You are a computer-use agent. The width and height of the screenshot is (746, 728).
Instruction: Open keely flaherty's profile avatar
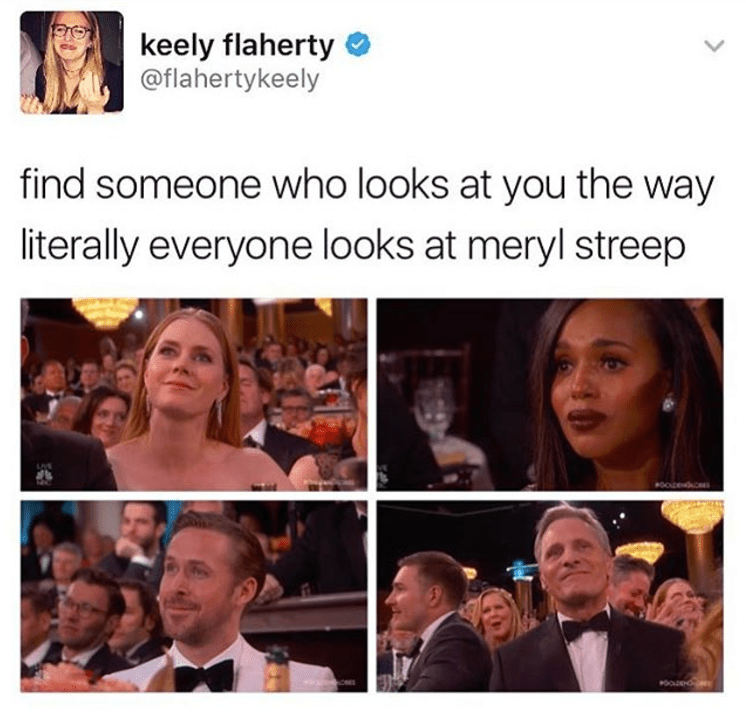tap(71, 62)
